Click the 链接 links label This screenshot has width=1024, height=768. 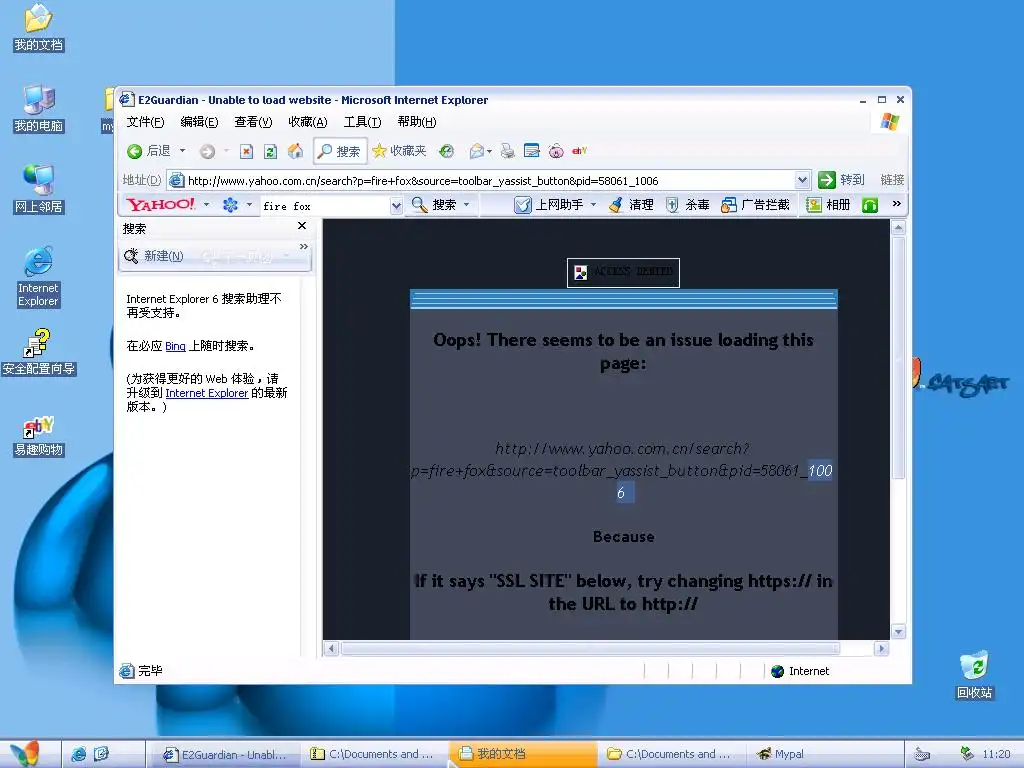[x=892, y=180]
